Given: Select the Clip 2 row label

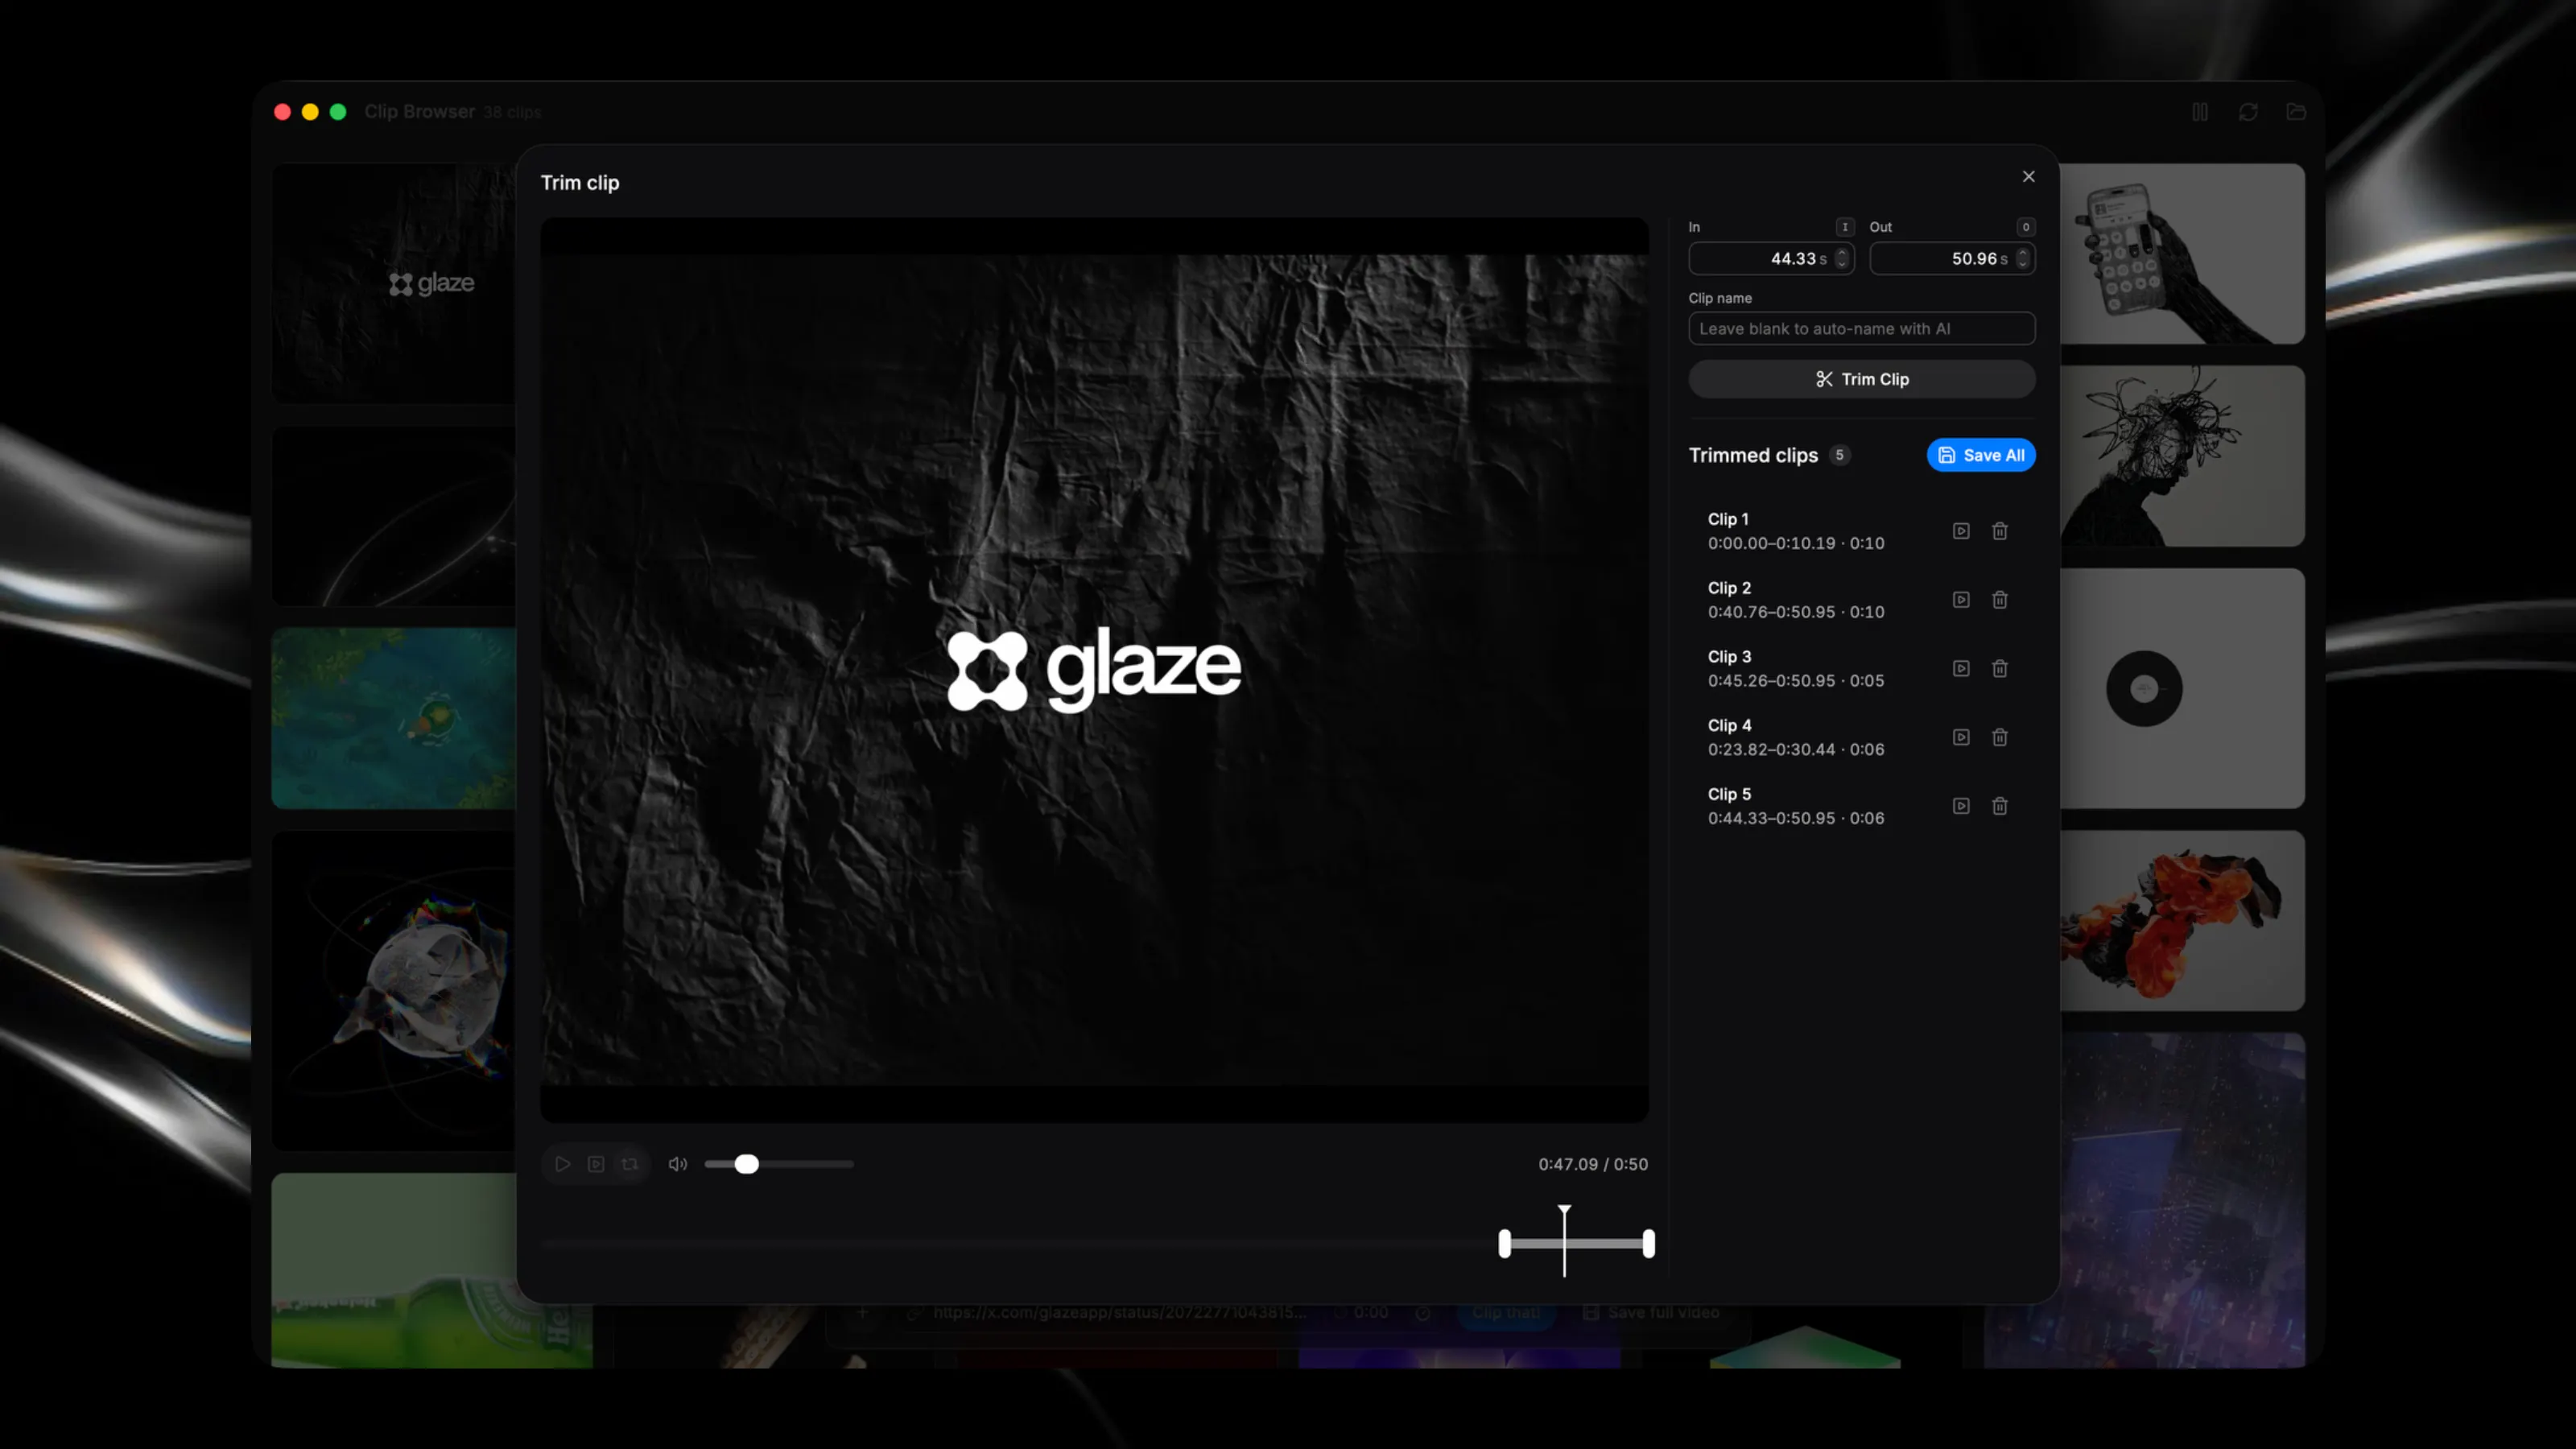Looking at the screenshot, I should pos(1729,588).
